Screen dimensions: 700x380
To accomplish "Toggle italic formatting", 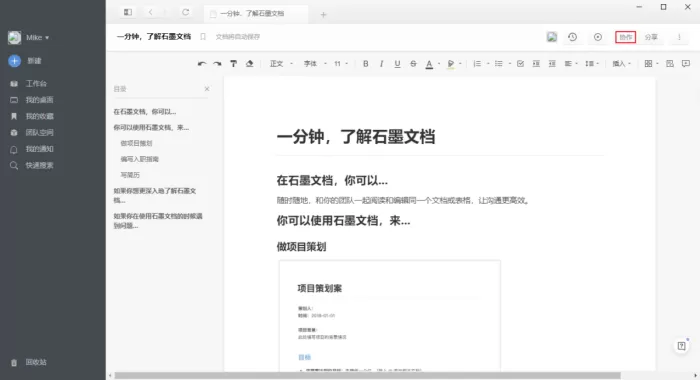I will click(381, 64).
